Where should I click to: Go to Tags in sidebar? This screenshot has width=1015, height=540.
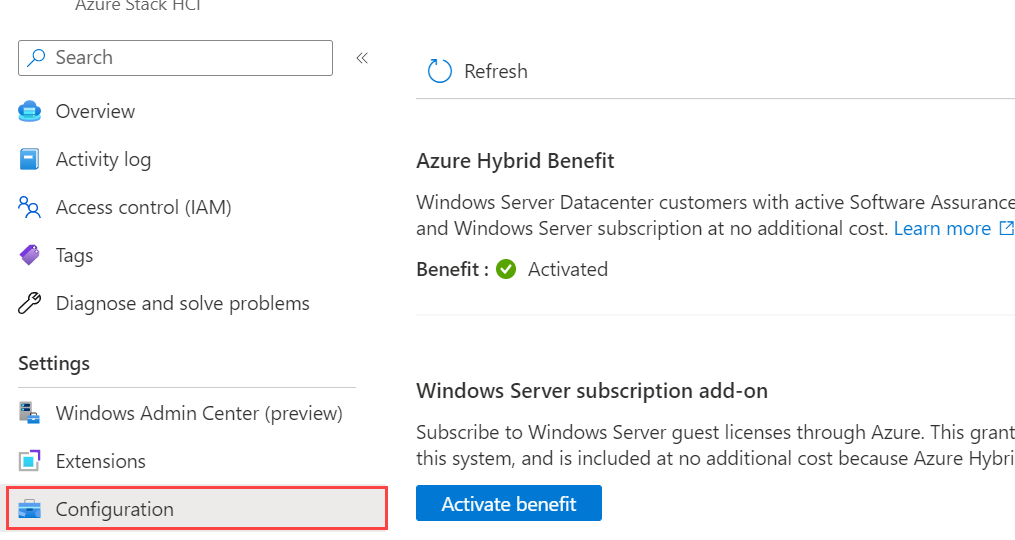point(74,255)
